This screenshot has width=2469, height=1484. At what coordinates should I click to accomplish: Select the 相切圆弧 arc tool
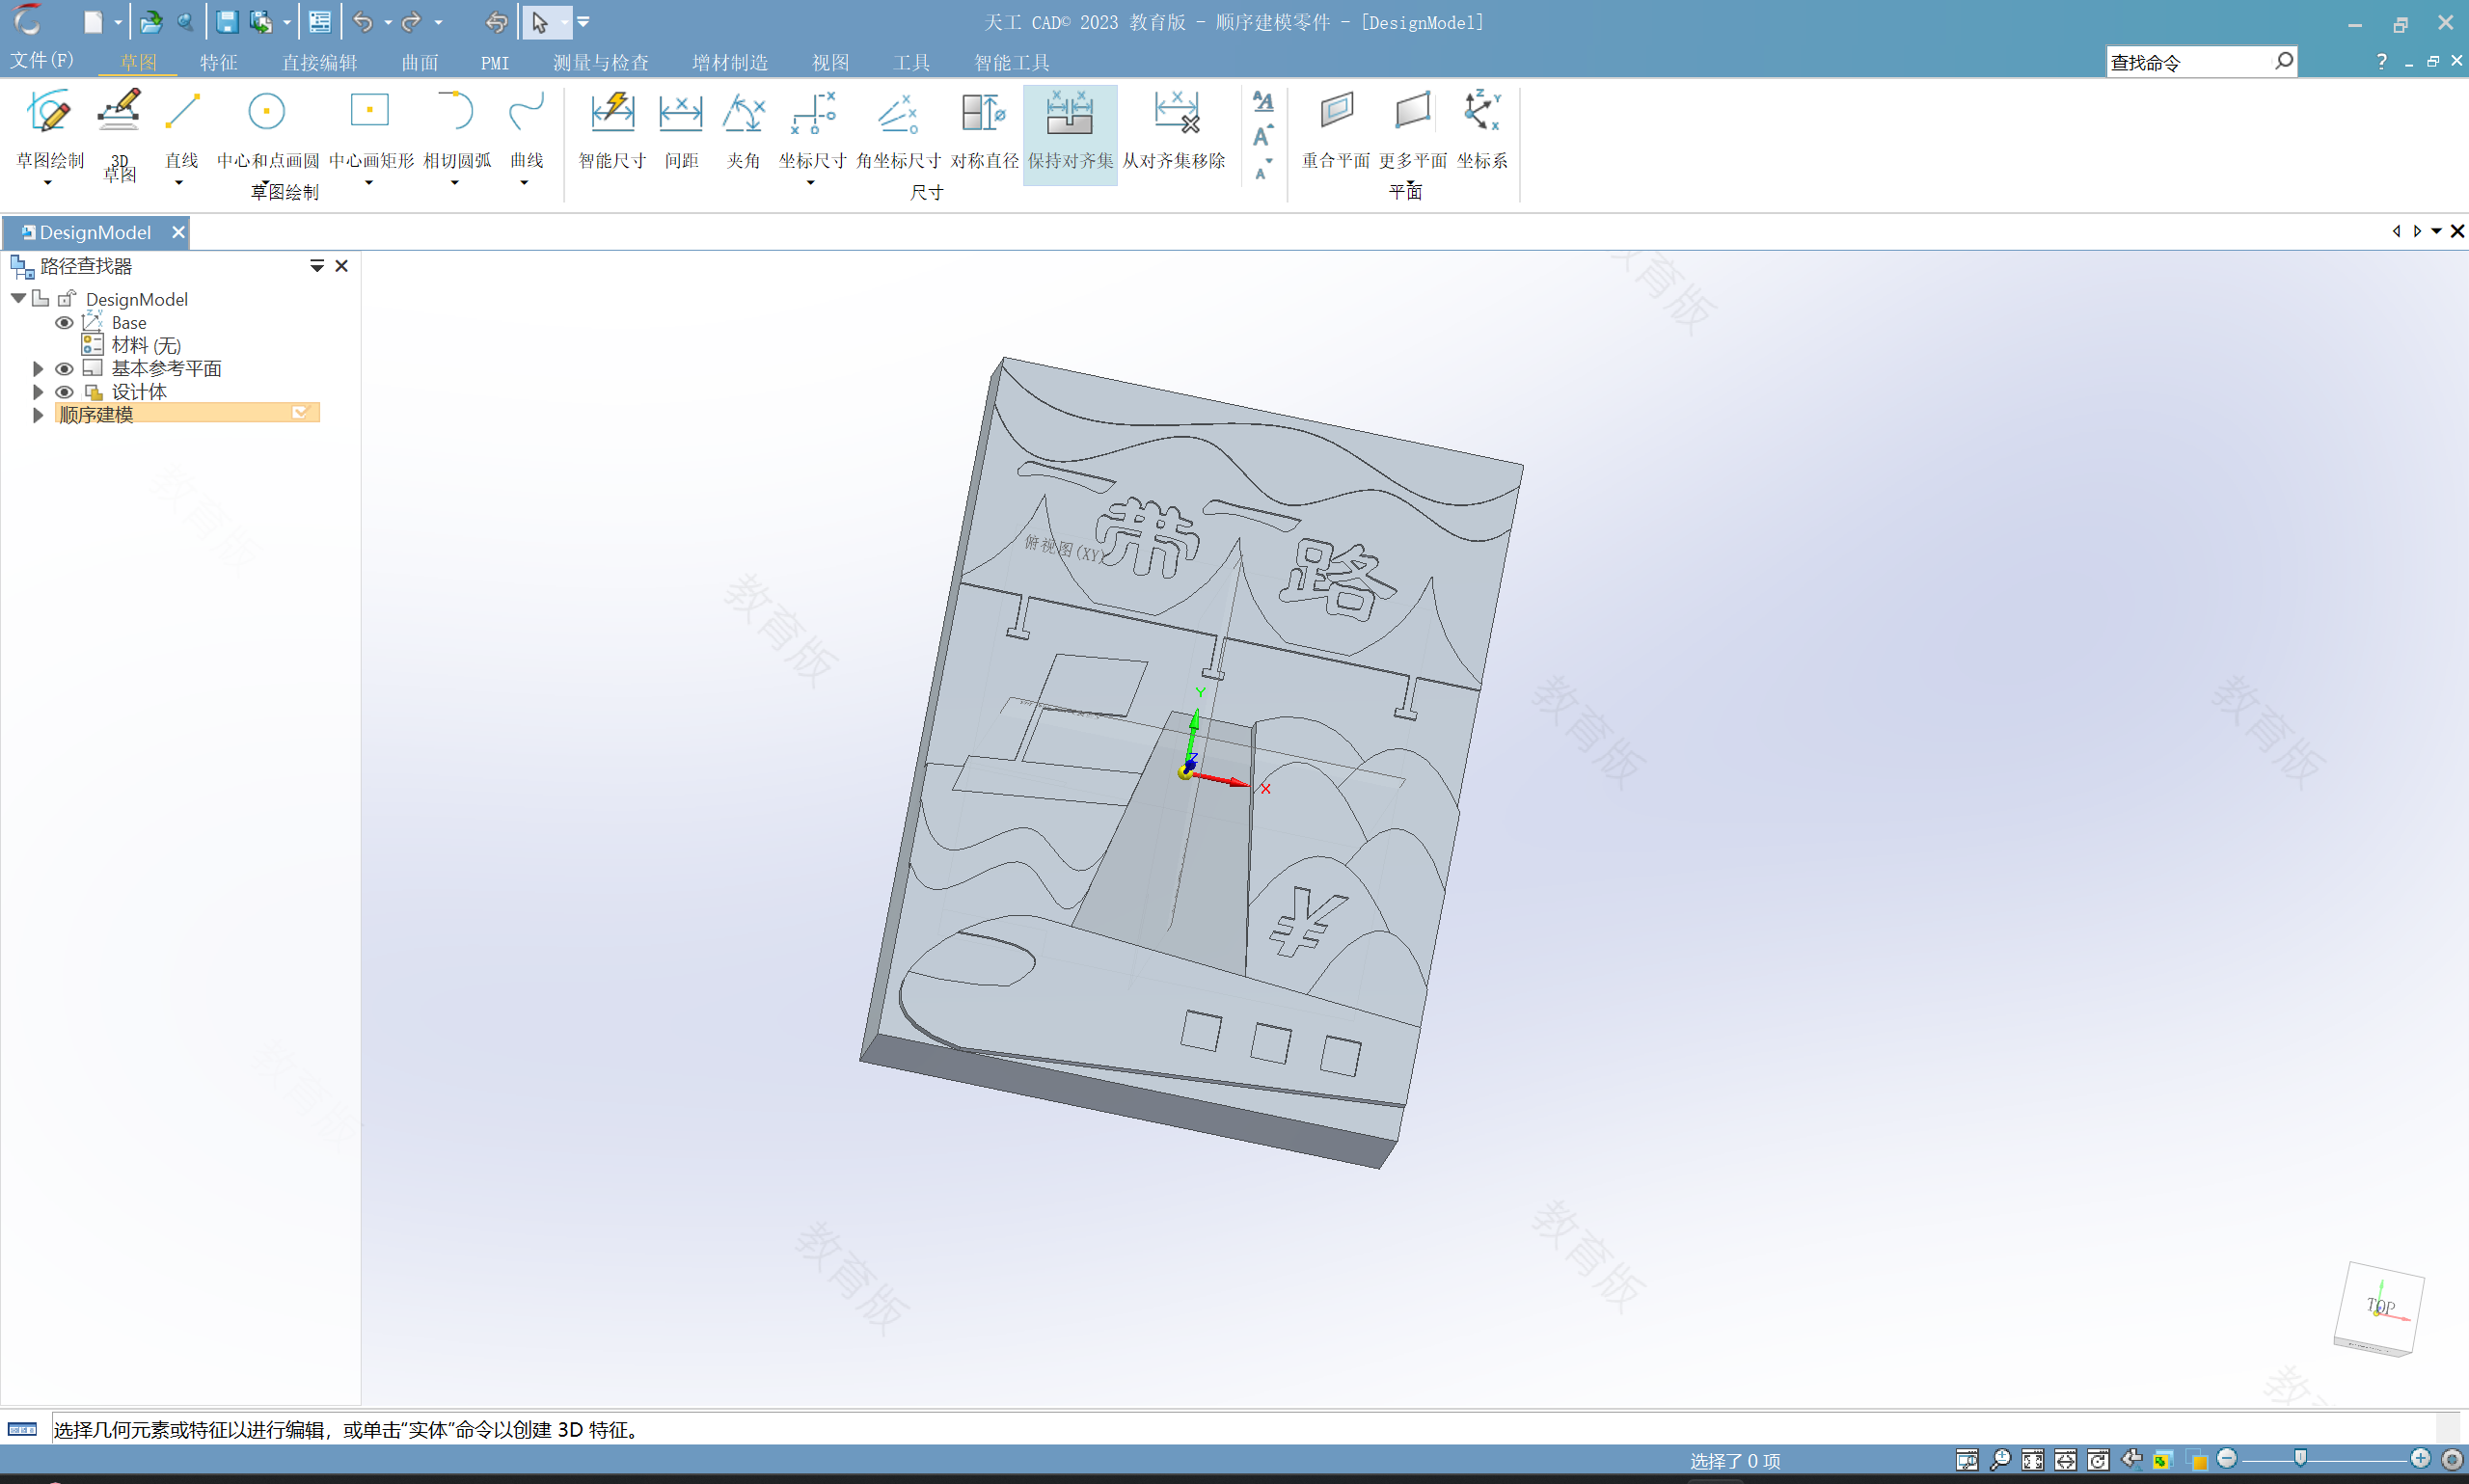click(x=456, y=128)
